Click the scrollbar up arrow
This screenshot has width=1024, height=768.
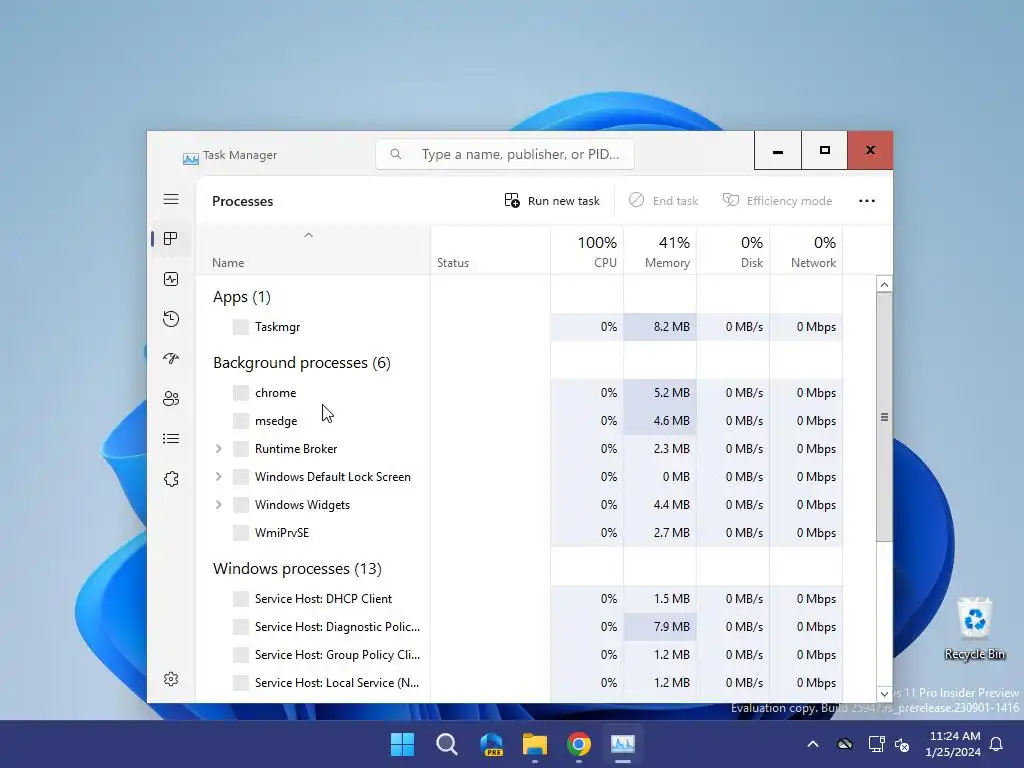(x=884, y=284)
